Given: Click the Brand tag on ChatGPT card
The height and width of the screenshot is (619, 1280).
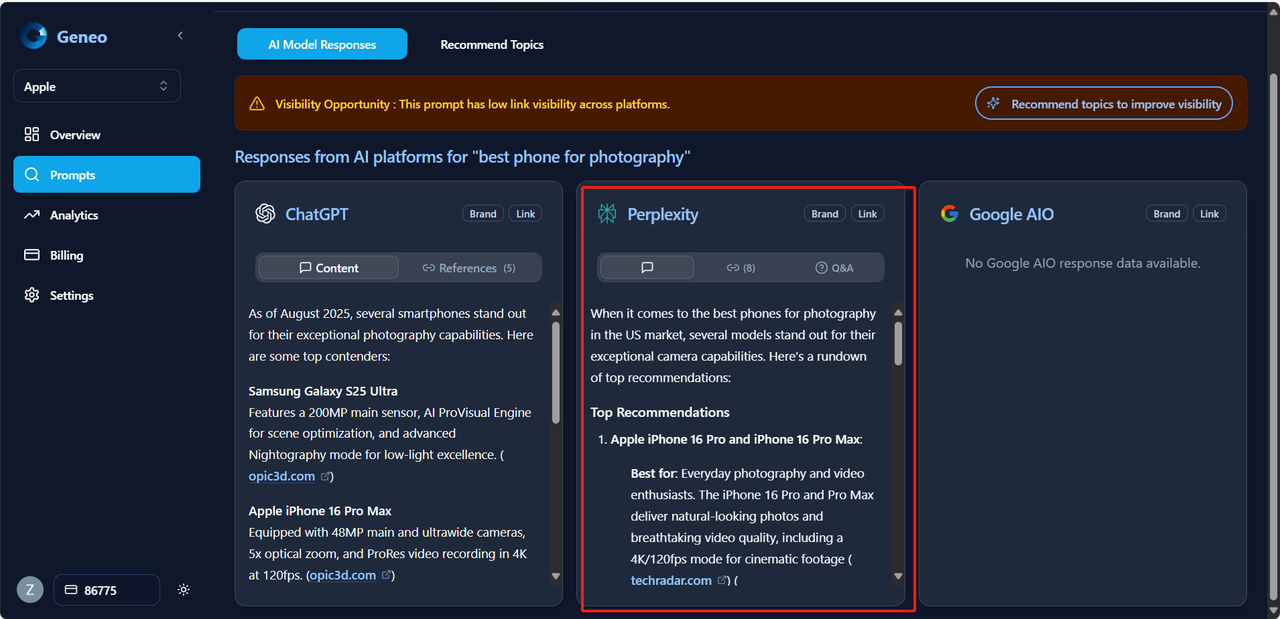Looking at the screenshot, I should (x=483, y=214).
